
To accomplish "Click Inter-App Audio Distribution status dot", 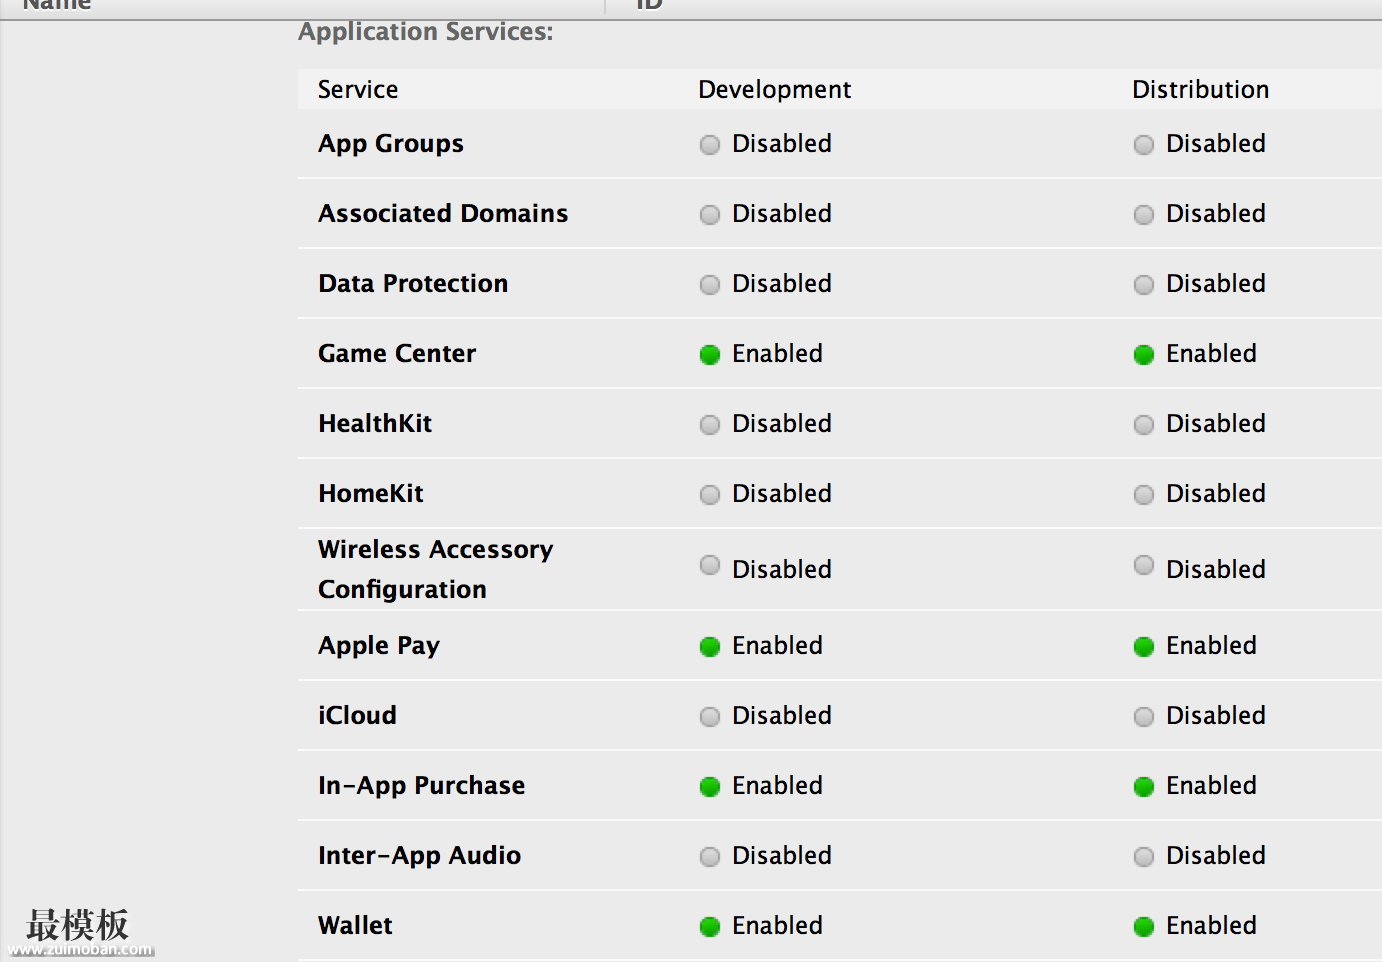I will (x=1144, y=857).
